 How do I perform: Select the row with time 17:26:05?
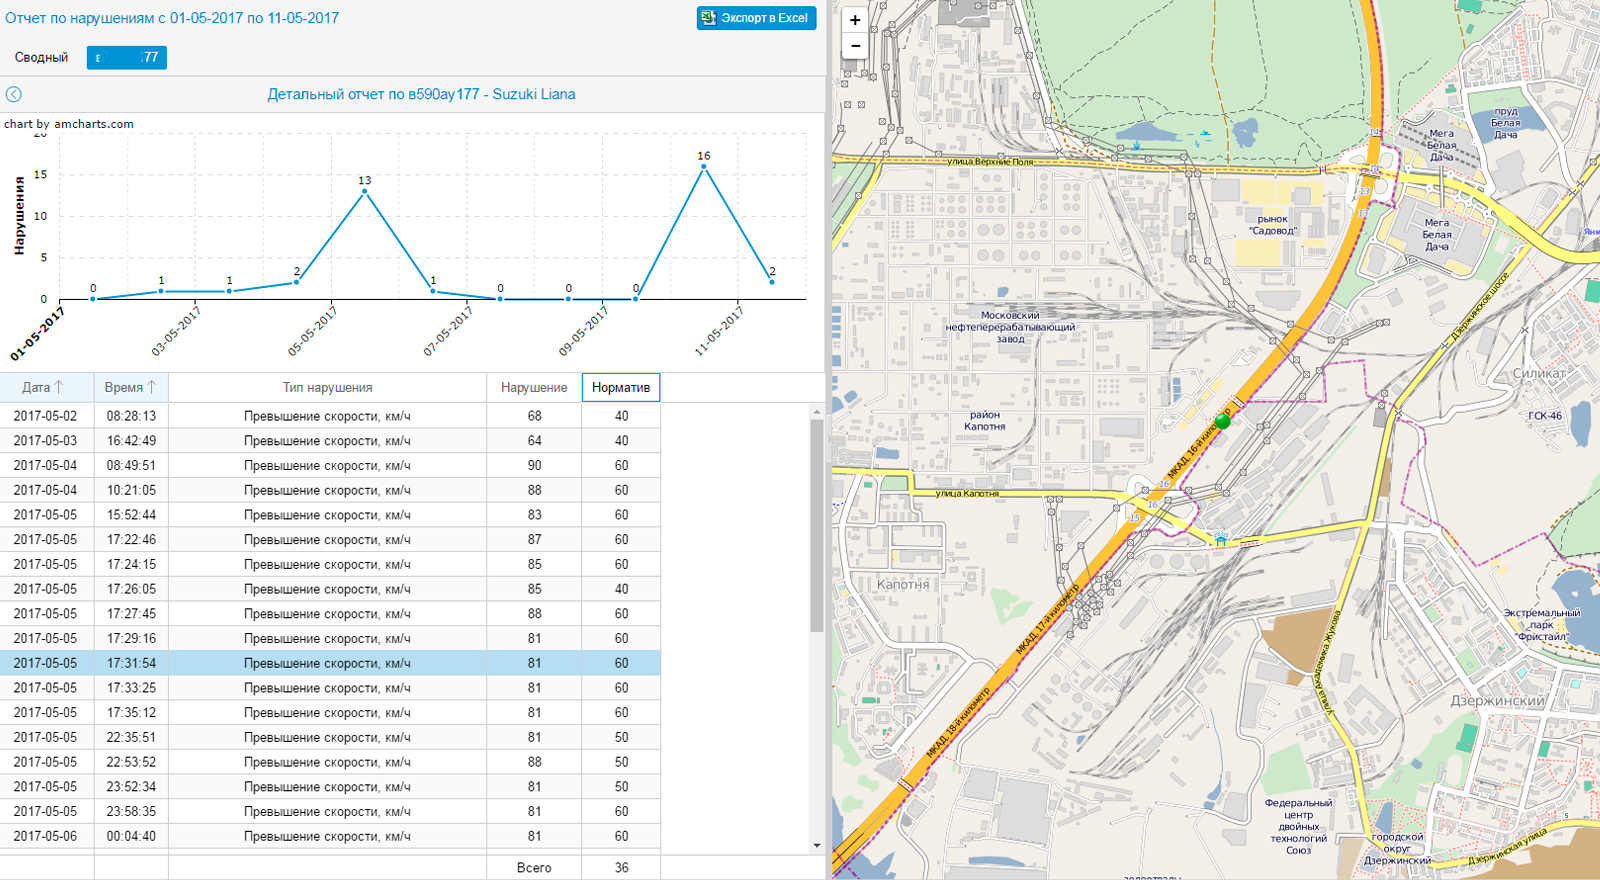[330, 589]
